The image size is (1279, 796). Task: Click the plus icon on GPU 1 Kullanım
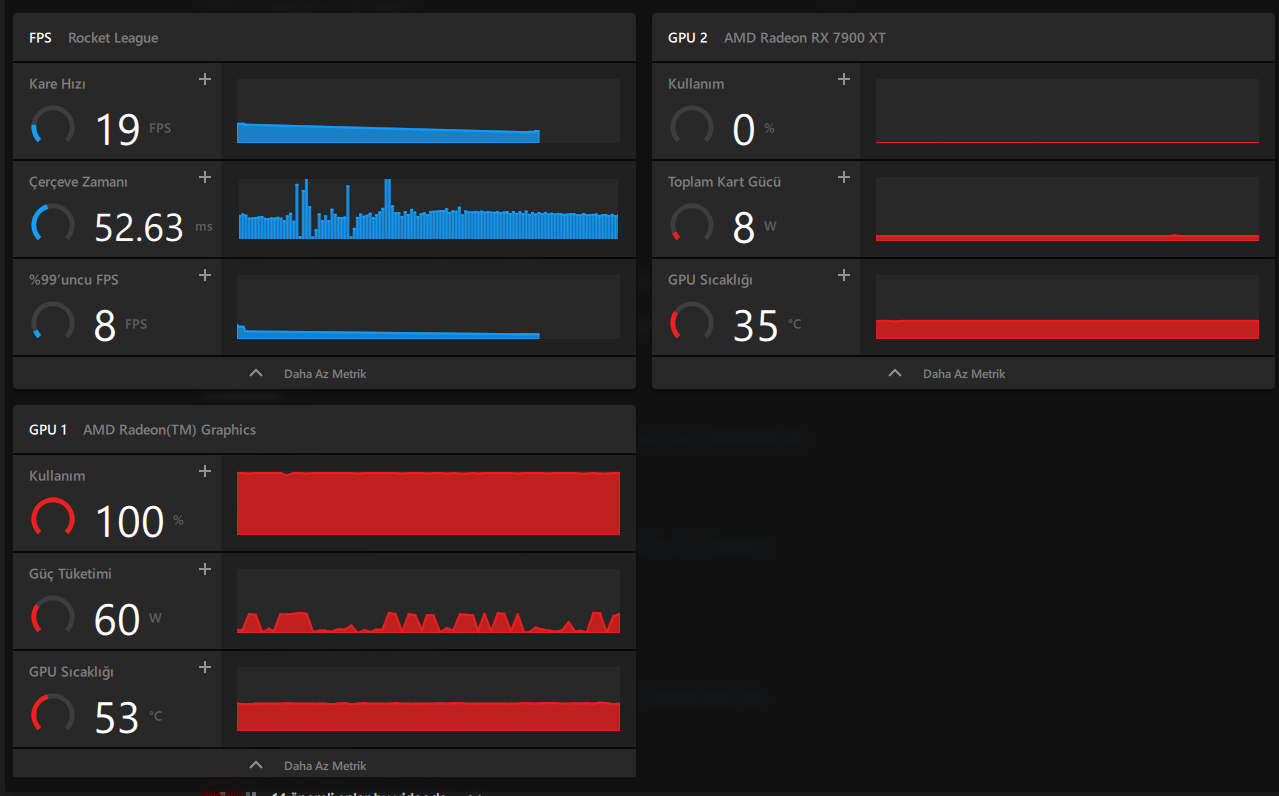[x=205, y=471]
